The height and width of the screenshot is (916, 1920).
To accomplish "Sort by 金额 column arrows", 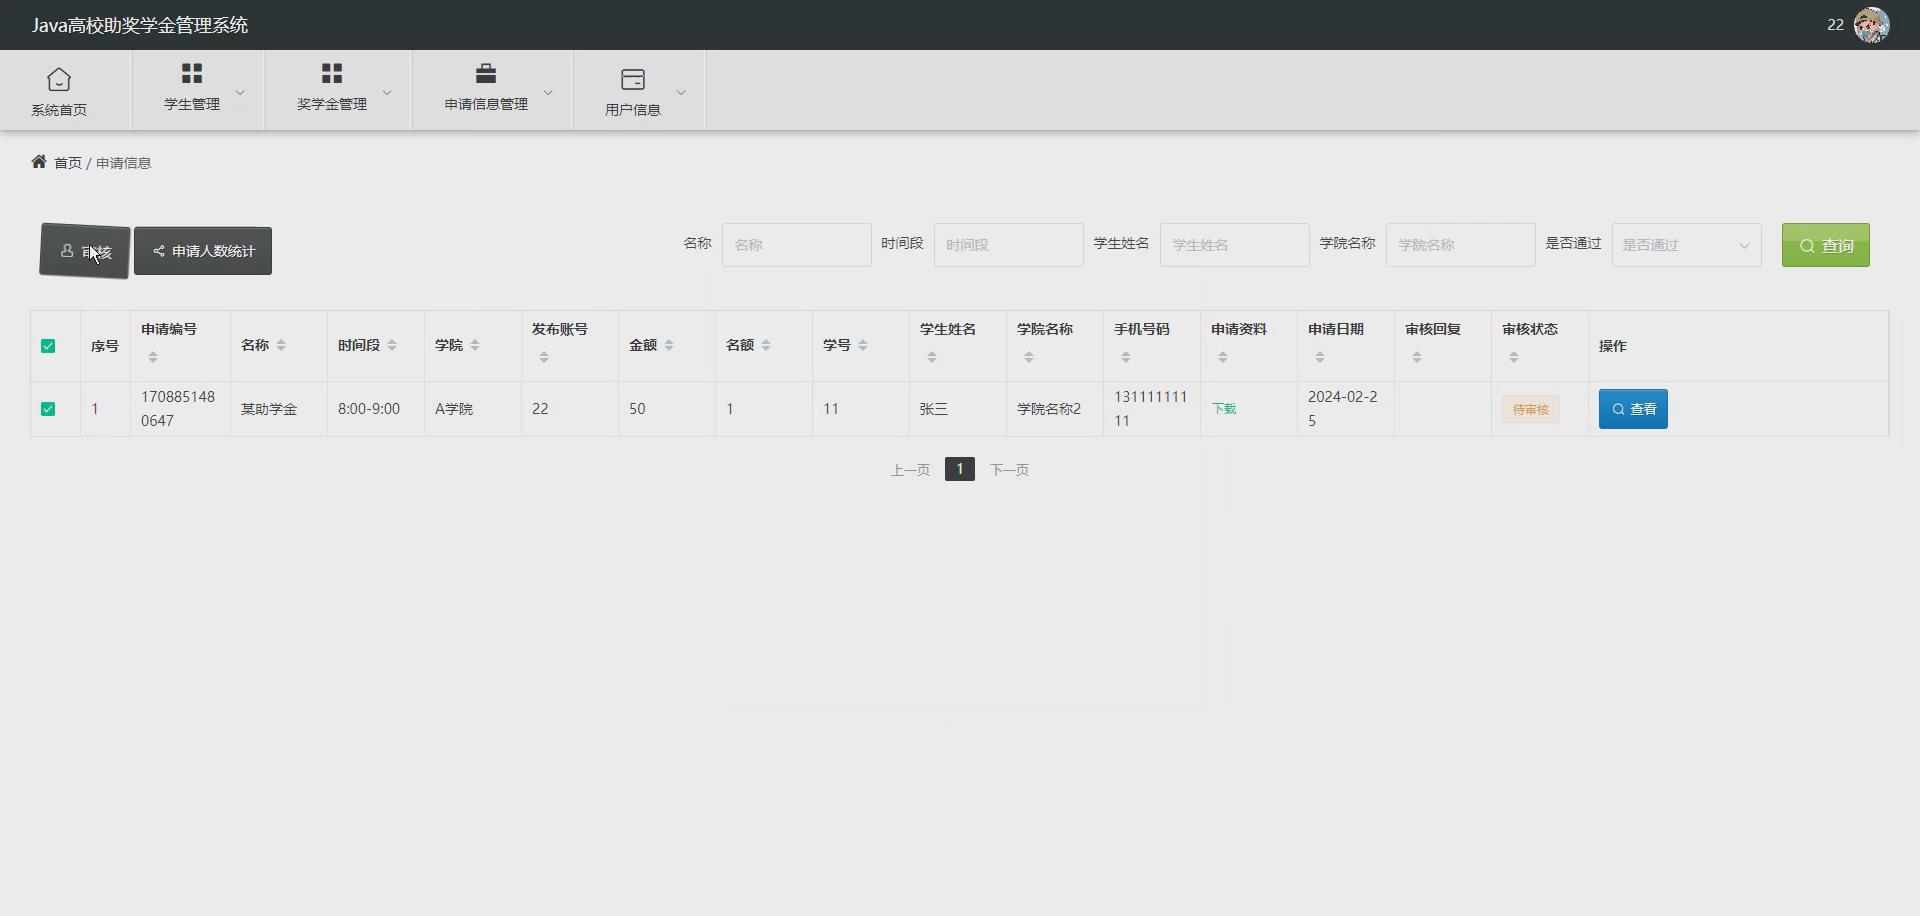I will tap(669, 345).
